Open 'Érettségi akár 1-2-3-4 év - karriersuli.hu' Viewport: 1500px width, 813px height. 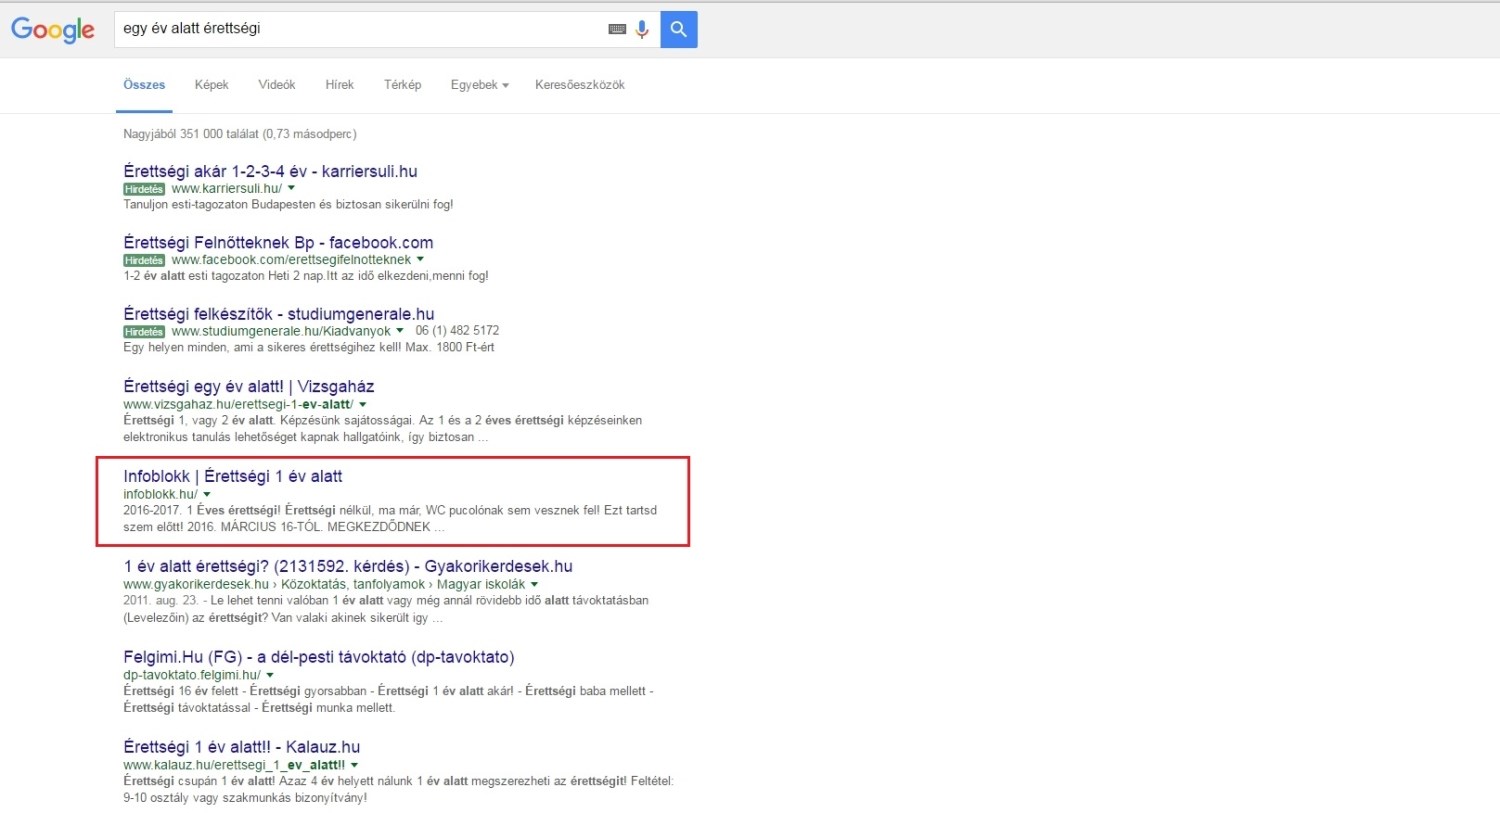point(270,171)
